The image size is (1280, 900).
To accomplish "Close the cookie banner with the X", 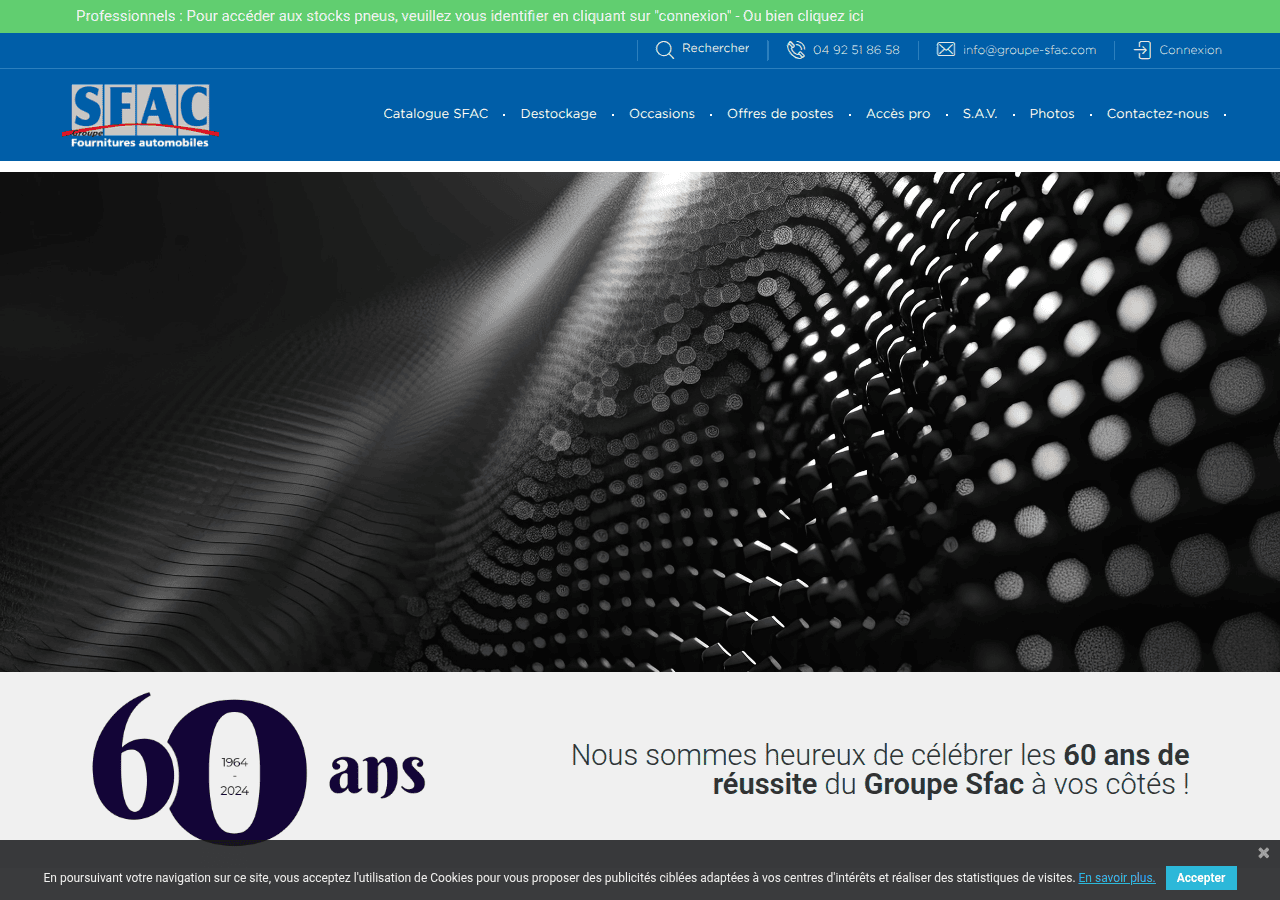I will [1263, 853].
